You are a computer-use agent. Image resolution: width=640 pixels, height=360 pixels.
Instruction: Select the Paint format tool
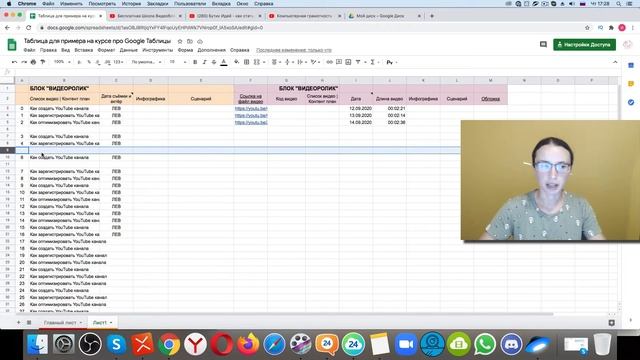point(42,62)
